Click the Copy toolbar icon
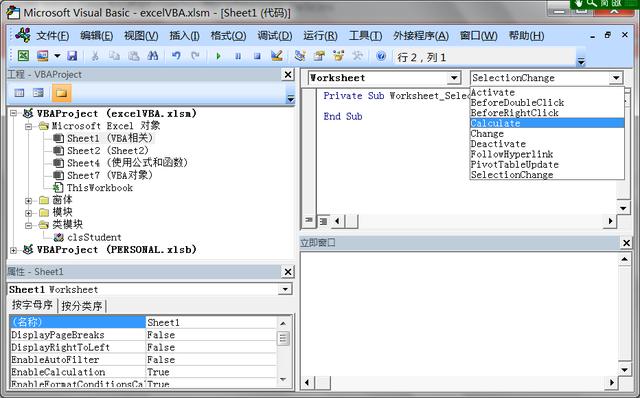Image resolution: width=640 pixels, height=398 pixels. point(114,56)
